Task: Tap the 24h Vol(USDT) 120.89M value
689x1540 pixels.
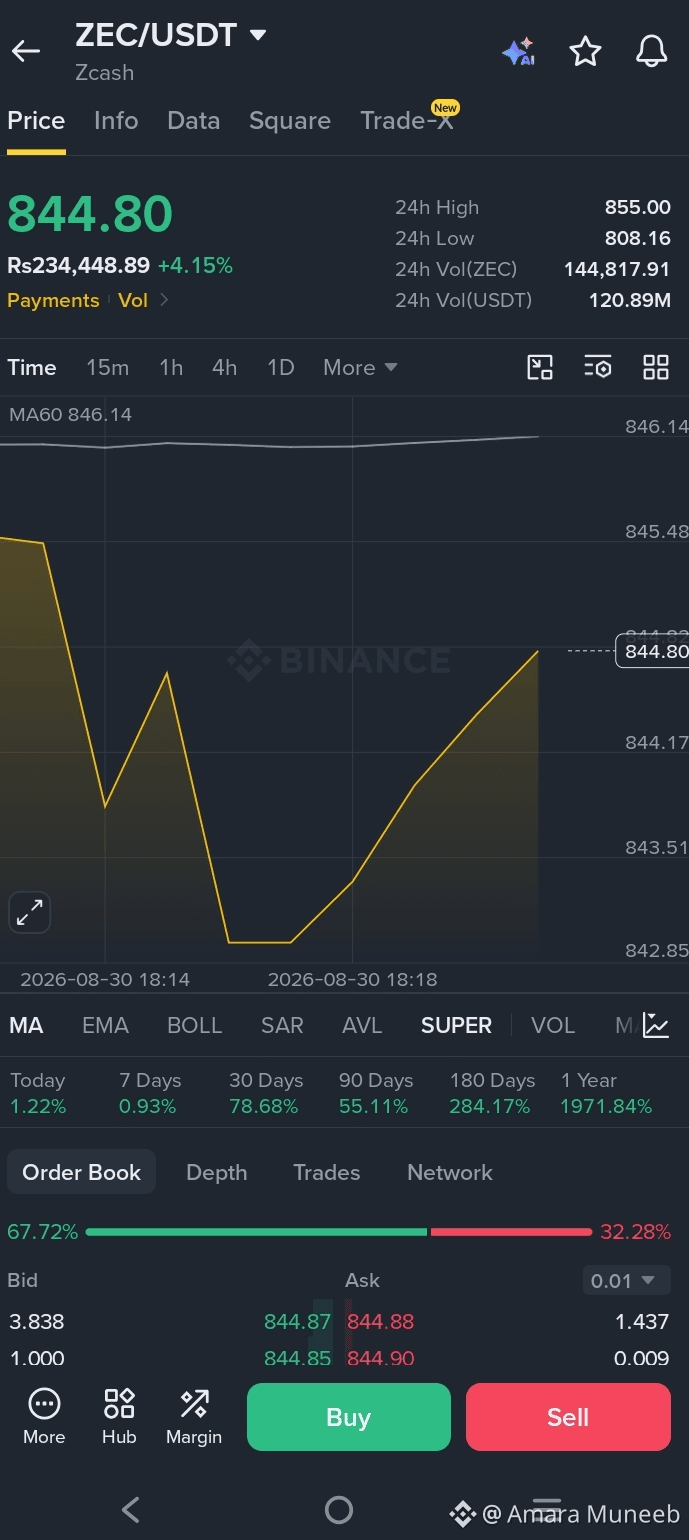Action: (630, 300)
